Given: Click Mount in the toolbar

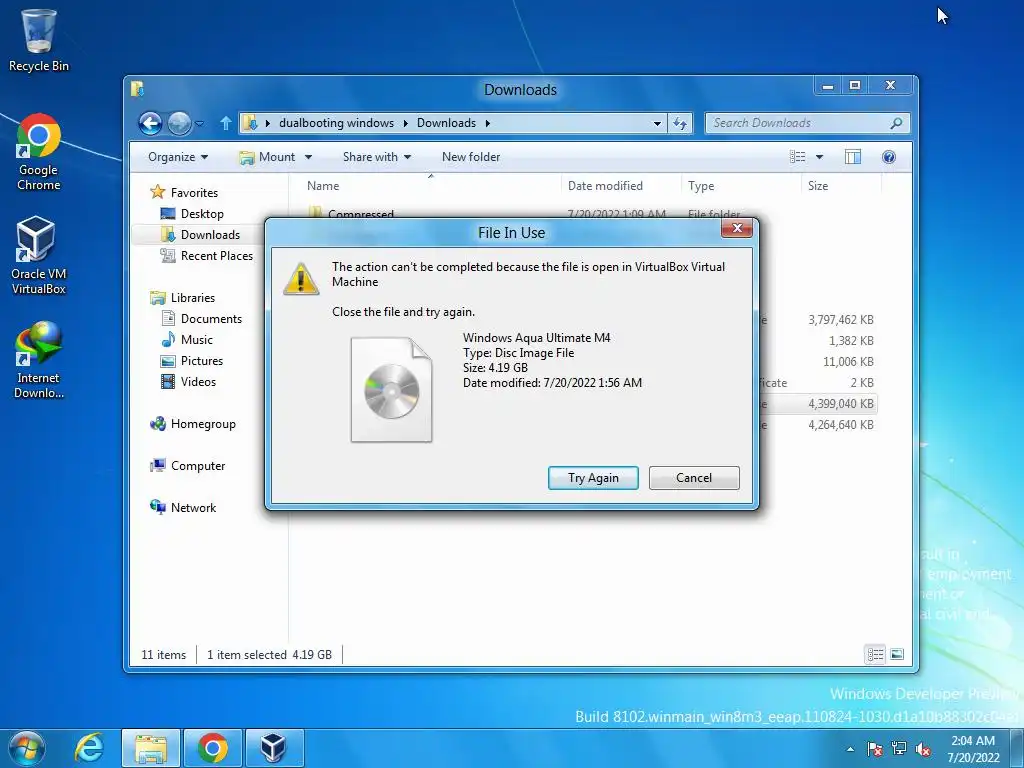Looking at the screenshot, I should 267,157.
